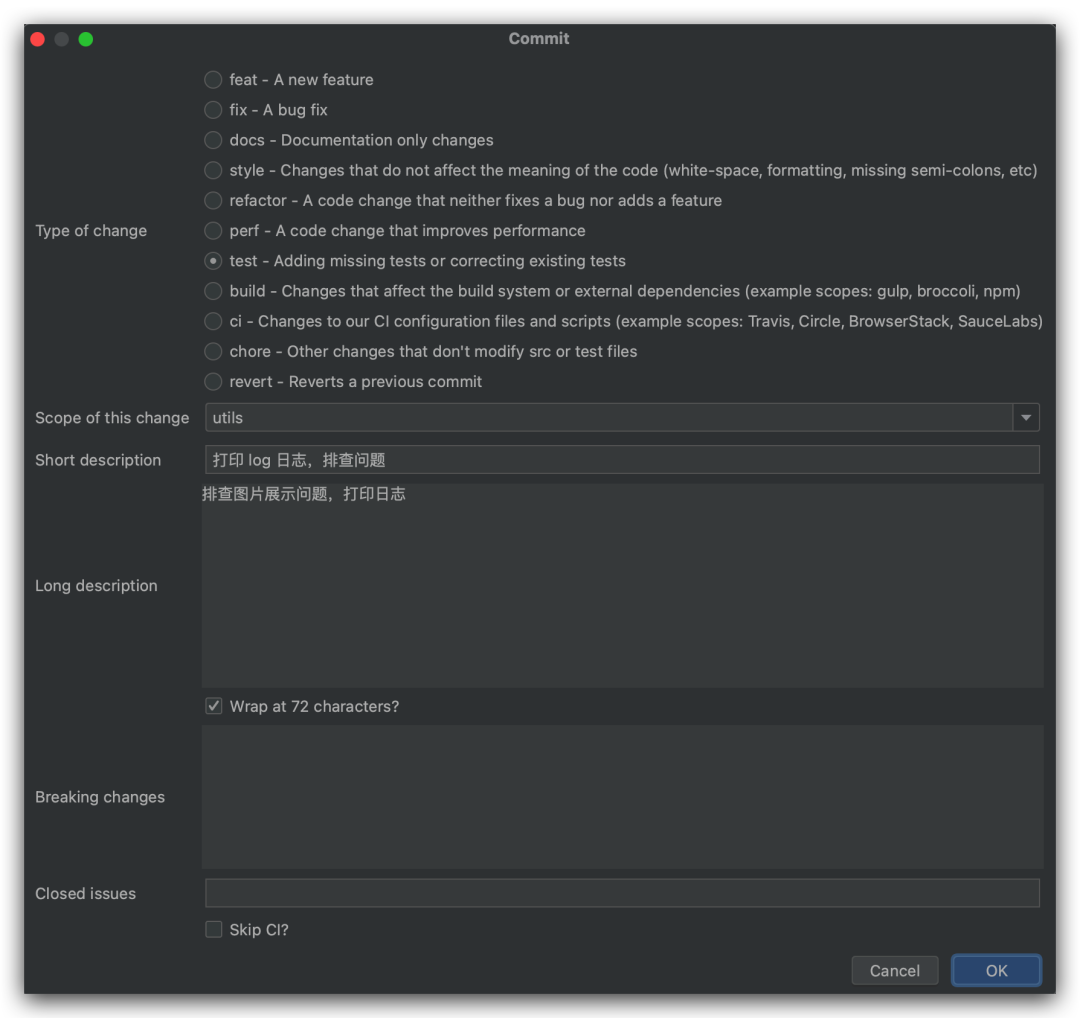This screenshot has width=1080, height=1018.
Task: Click into the Short description field
Action: coord(620,459)
